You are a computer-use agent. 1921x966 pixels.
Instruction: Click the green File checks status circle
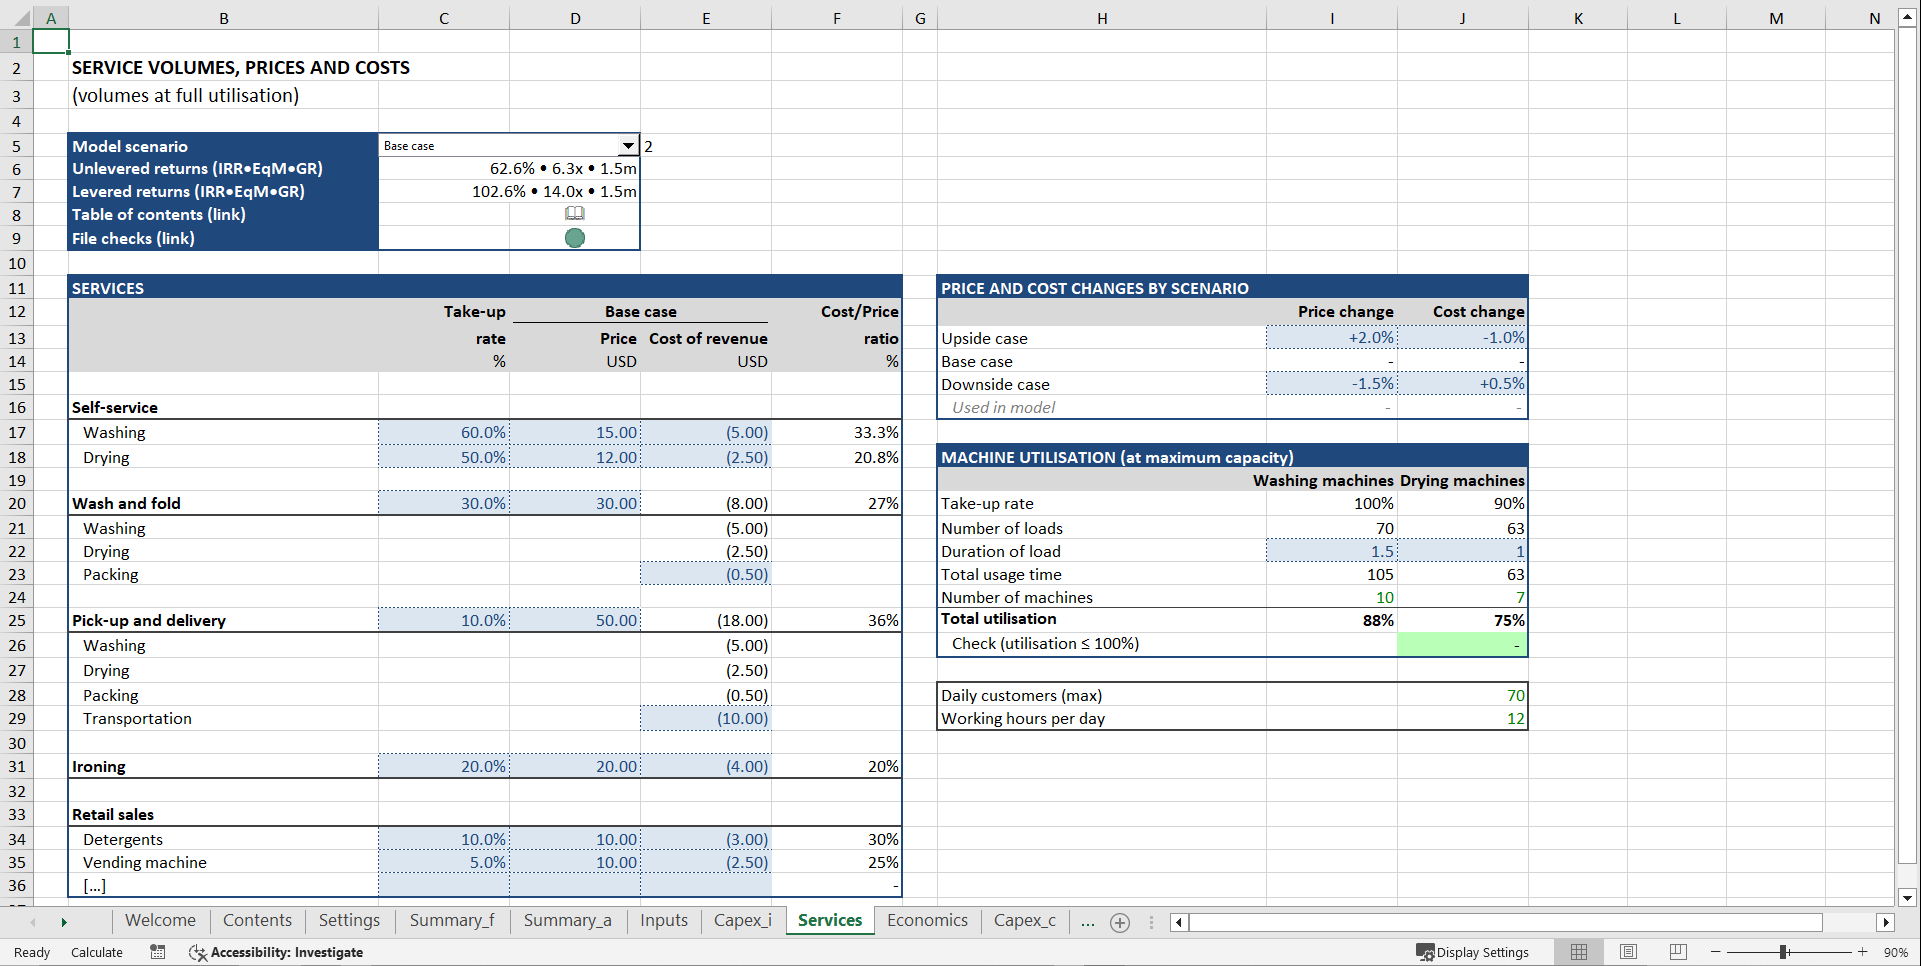point(575,238)
